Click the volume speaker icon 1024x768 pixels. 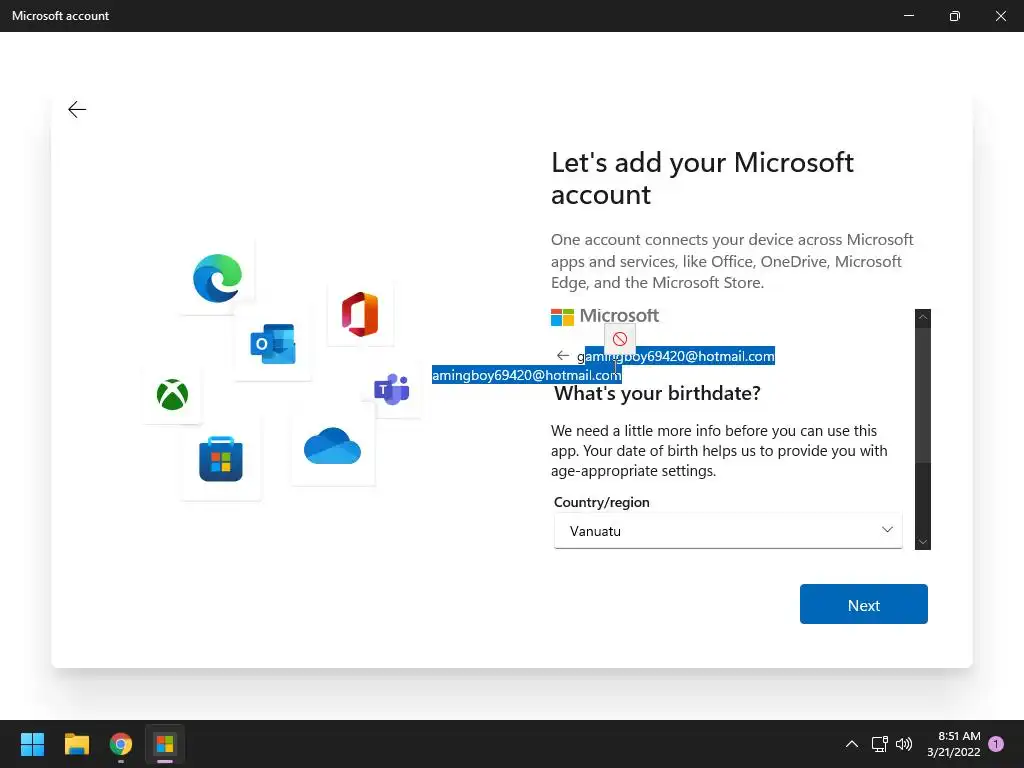pyautogui.click(x=904, y=744)
